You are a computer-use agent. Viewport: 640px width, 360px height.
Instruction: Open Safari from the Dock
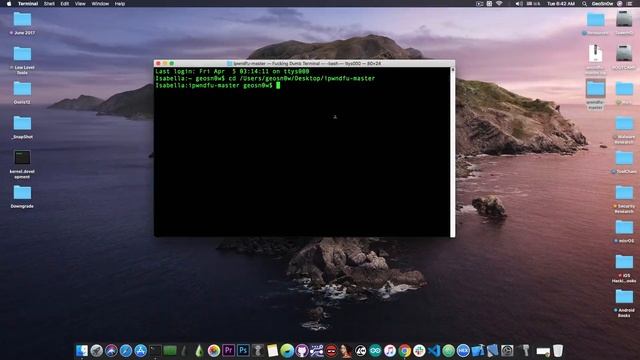pyautogui.click(x=126, y=351)
